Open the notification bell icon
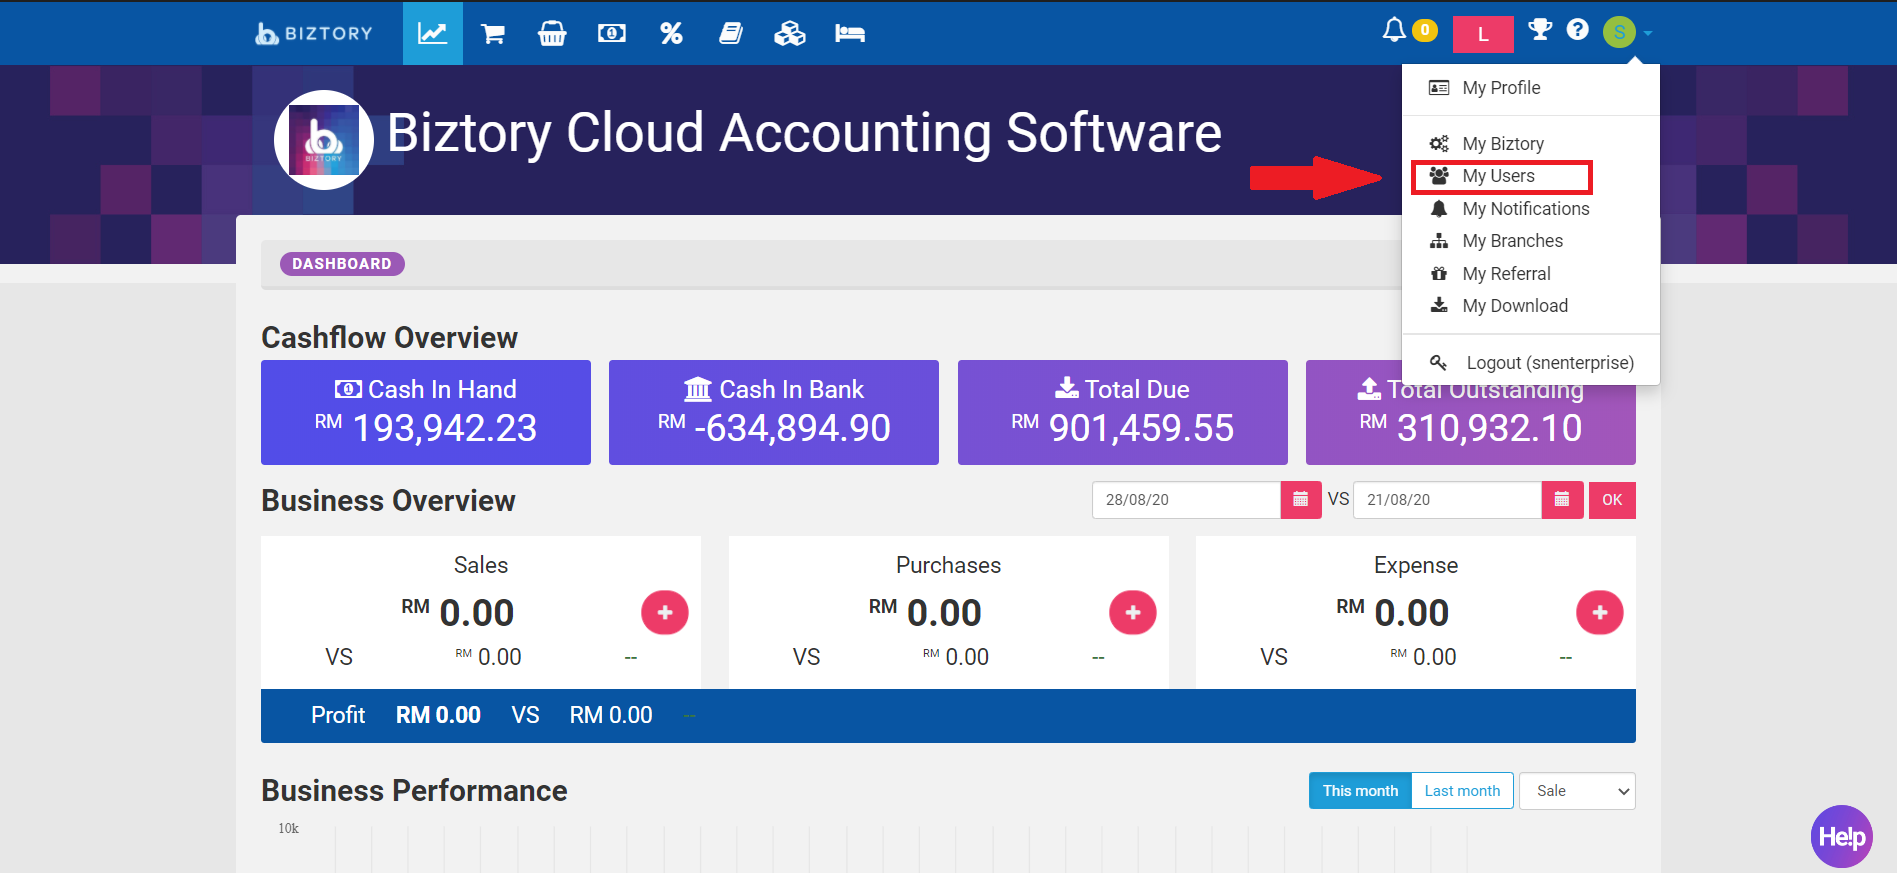This screenshot has width=1897, height=873. tap(1394, 30)
